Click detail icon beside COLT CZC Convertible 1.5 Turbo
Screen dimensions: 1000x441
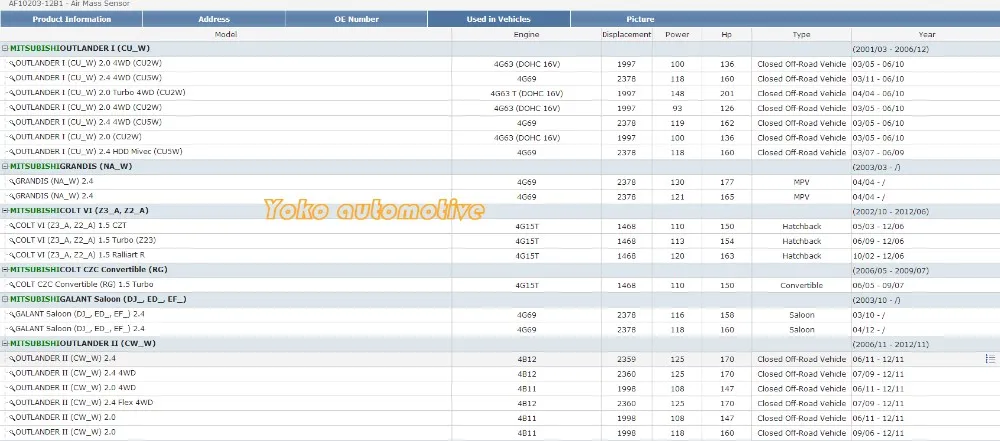coord(11,285)
